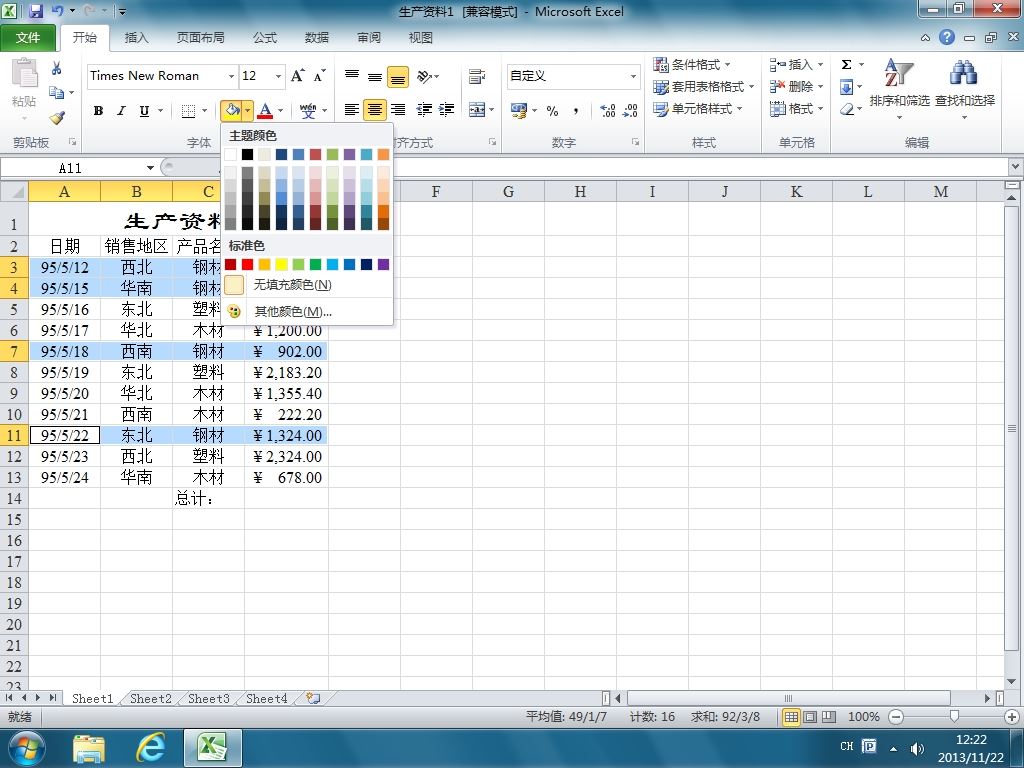Viewport: 1024px width, 768px height.
Task: Open the 套用表格格式 dropdown
Action: pyautogui.click(x=703, y=87)
